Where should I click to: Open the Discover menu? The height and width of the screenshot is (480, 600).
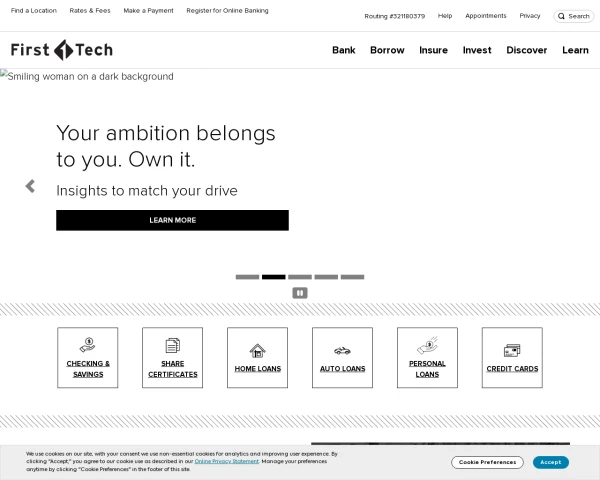[x=527, y=50]
